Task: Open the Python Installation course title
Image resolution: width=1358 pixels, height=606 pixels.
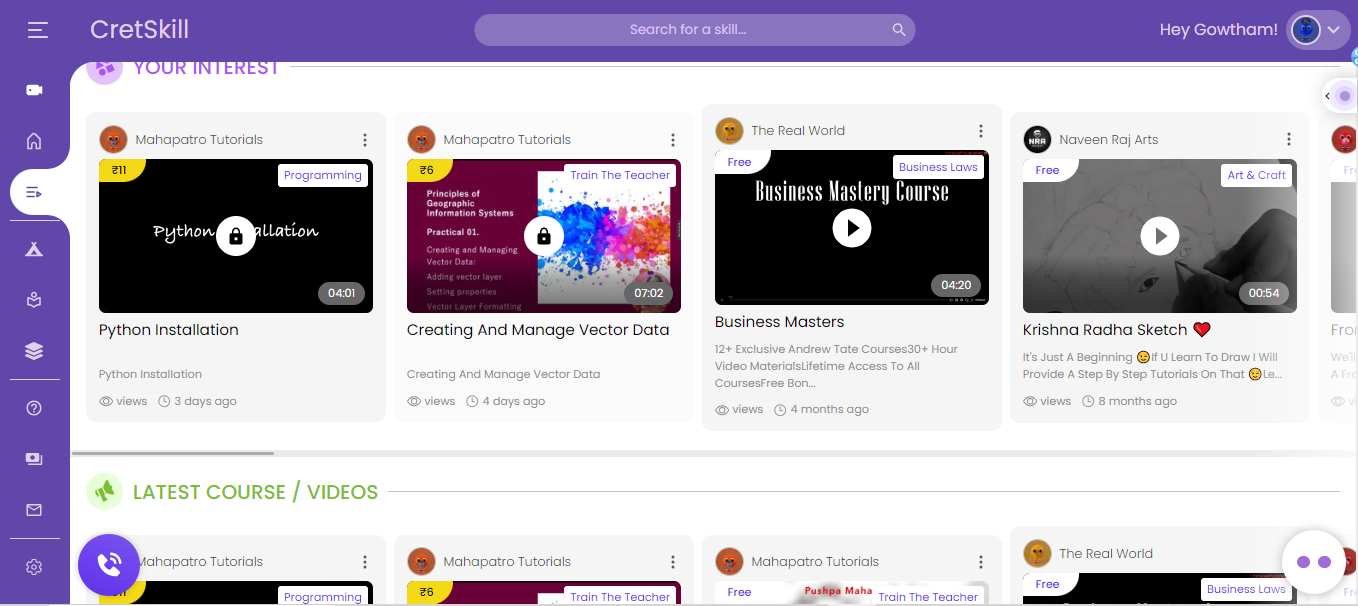Action: 169,330
